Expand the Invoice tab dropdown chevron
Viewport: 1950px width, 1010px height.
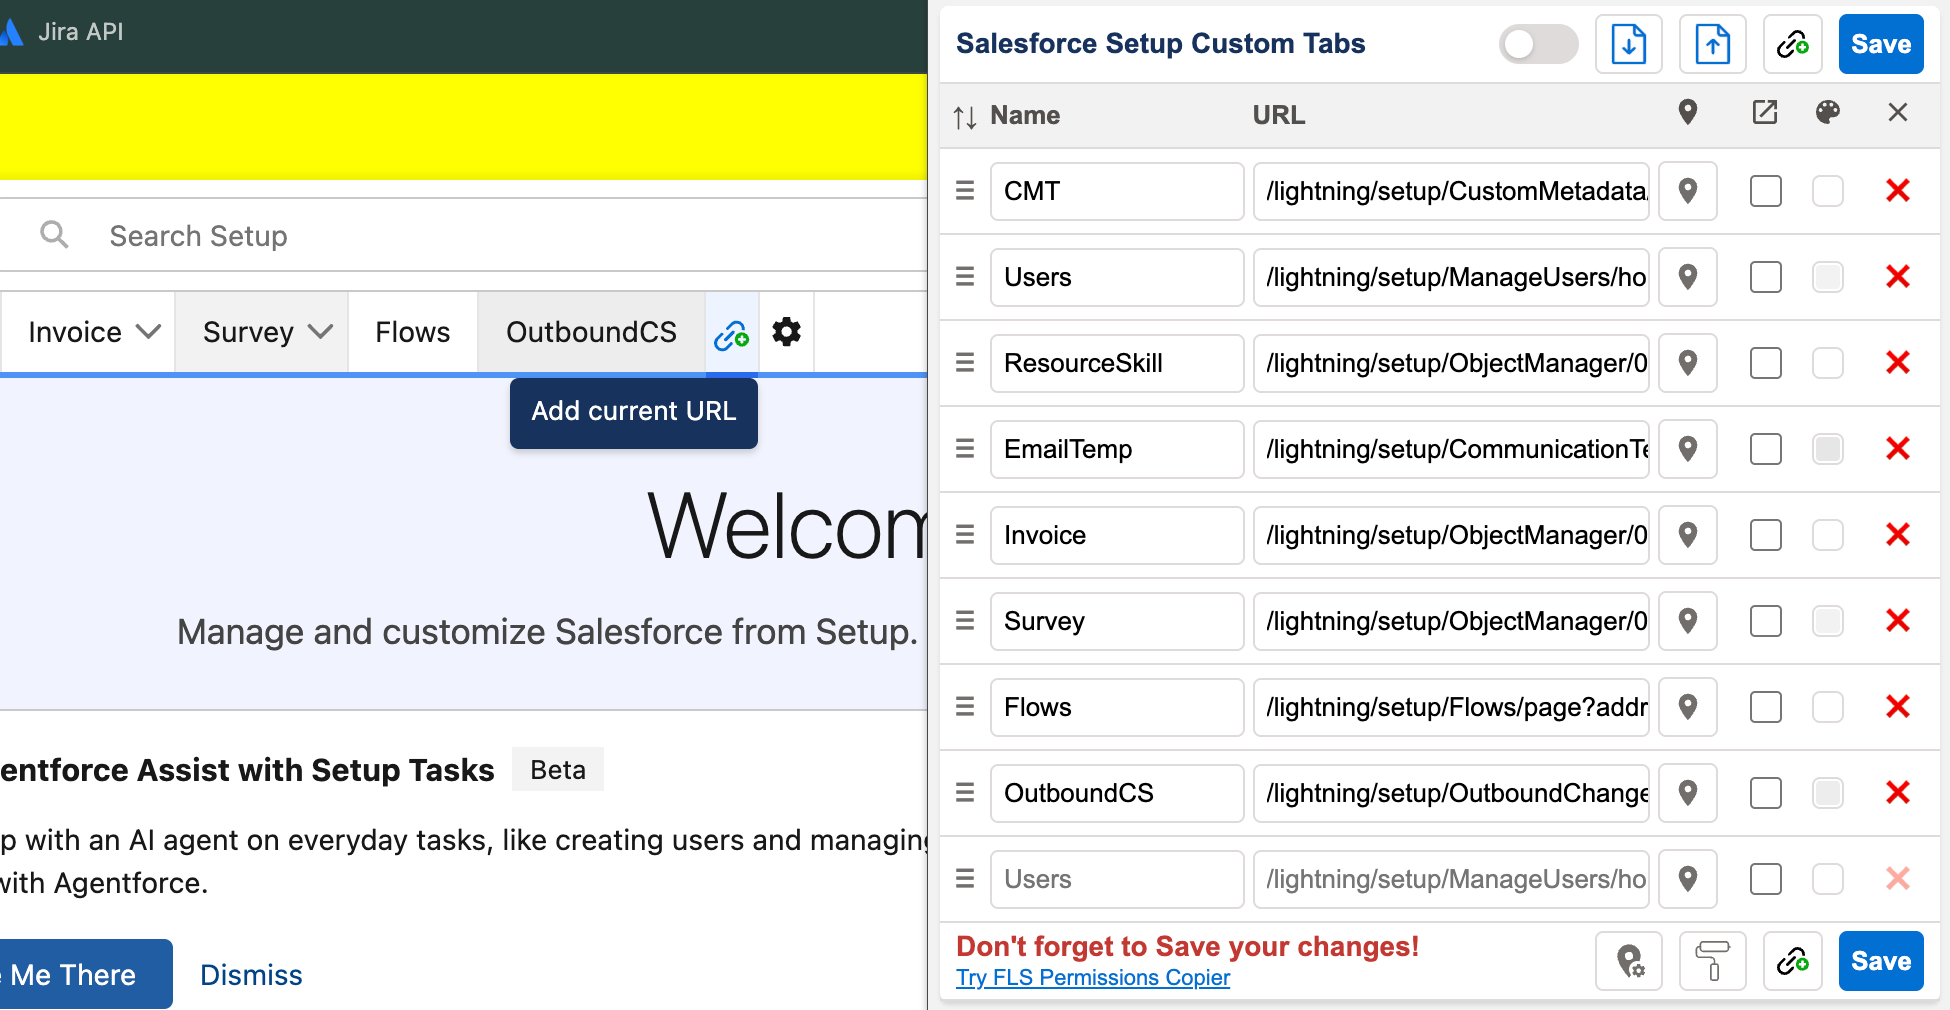click(148, 331)
